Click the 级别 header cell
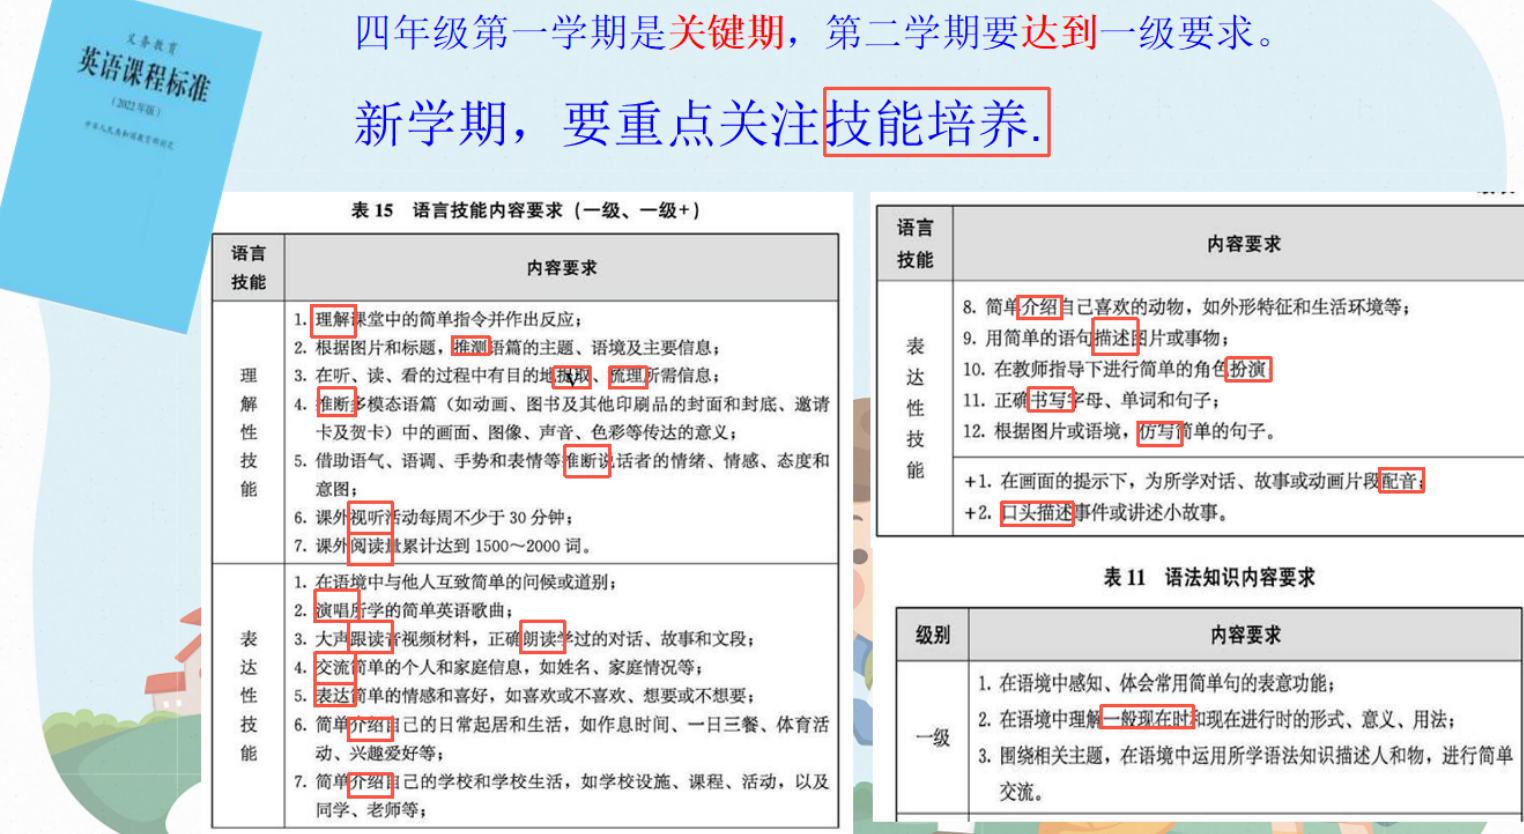This screenshot has width=1524, height=834. (932, 635)
